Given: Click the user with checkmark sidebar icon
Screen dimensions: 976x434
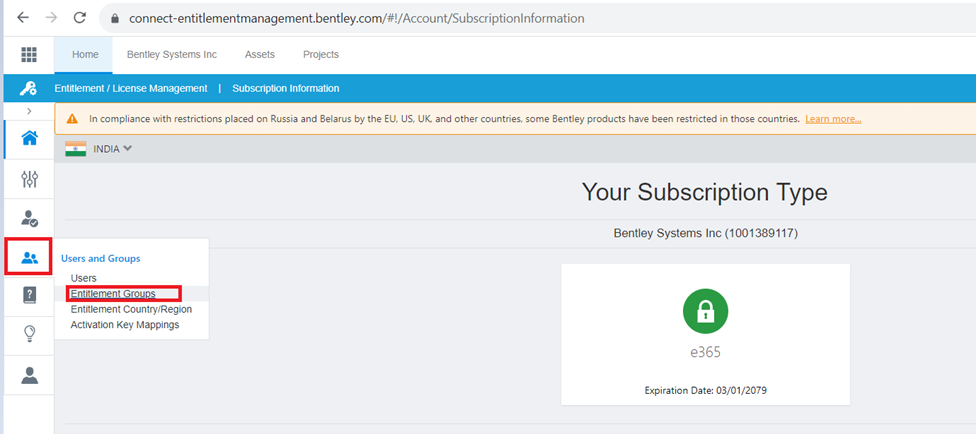Looking at the screenshot, I should pyautogui.click(x=29, y=218).
